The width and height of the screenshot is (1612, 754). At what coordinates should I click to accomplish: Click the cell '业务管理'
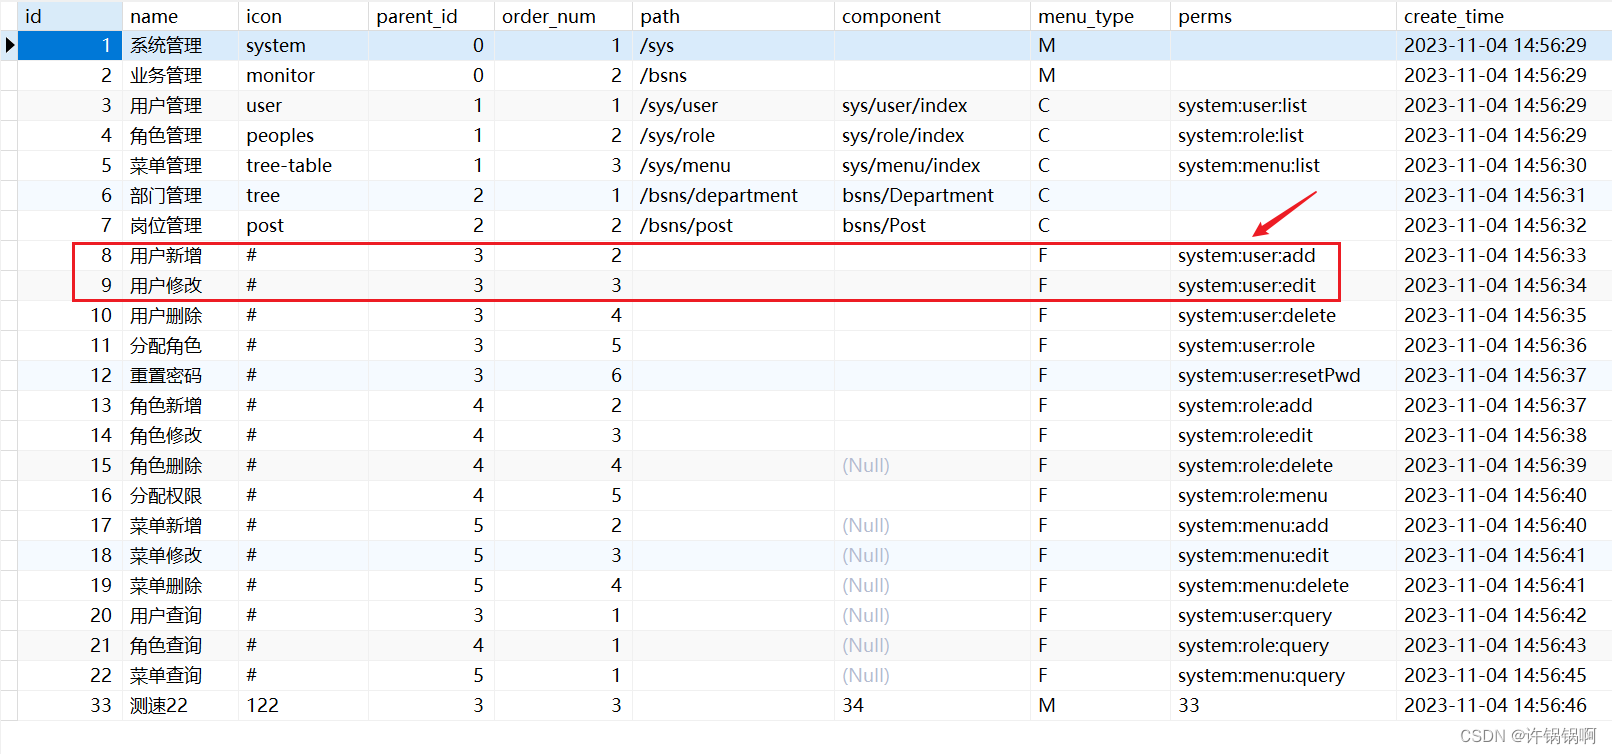[x=180, y=76]
